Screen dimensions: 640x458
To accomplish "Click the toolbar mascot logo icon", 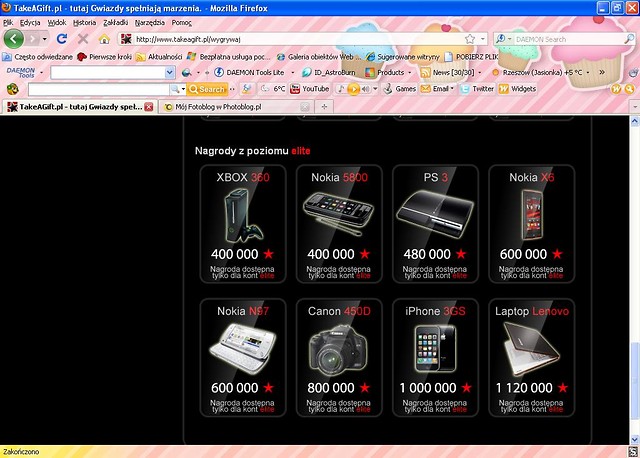I will point(12,89).
